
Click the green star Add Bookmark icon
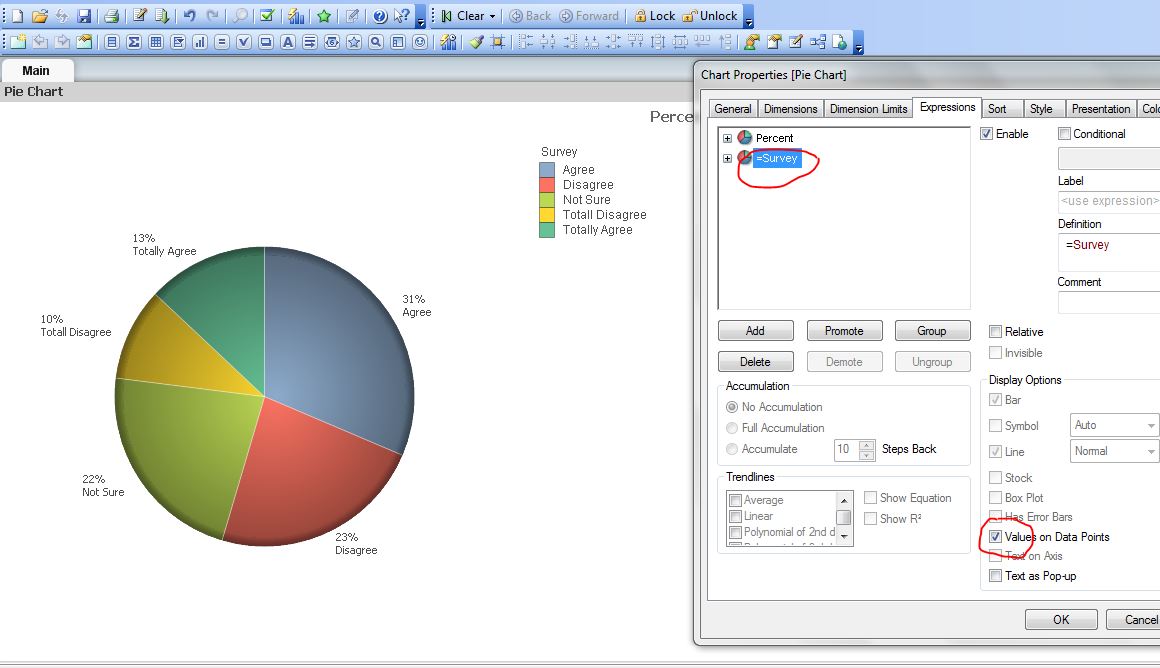(324, 16)
